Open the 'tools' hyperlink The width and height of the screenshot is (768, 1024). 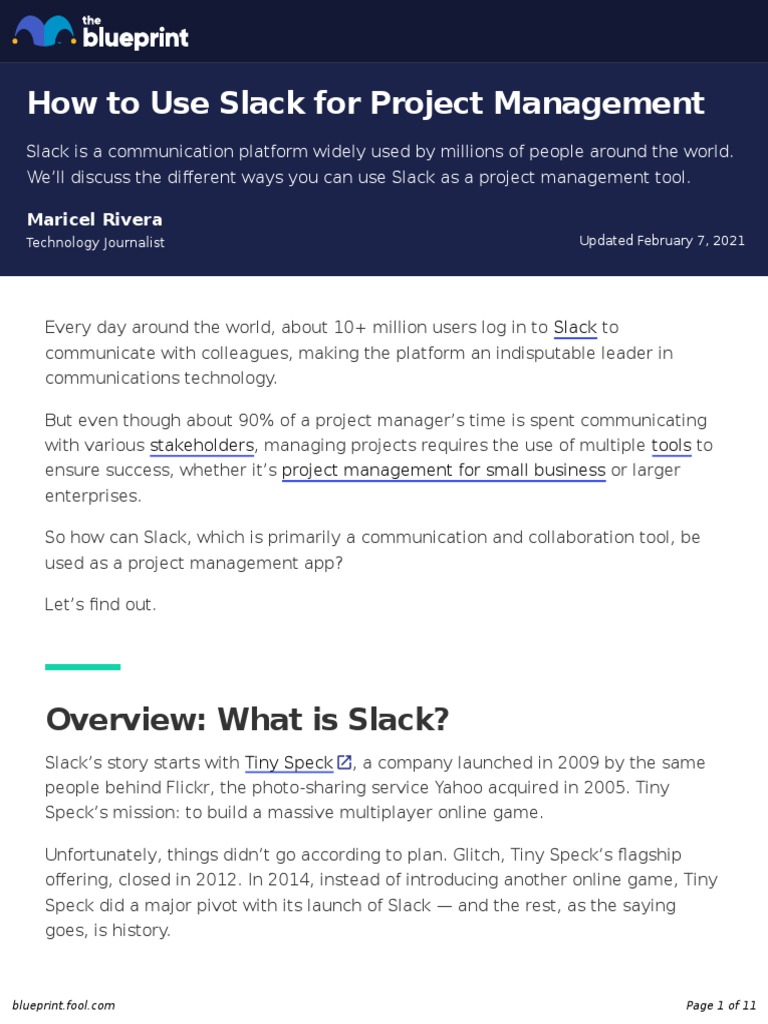pyautogui.click(x=671, y=445)
